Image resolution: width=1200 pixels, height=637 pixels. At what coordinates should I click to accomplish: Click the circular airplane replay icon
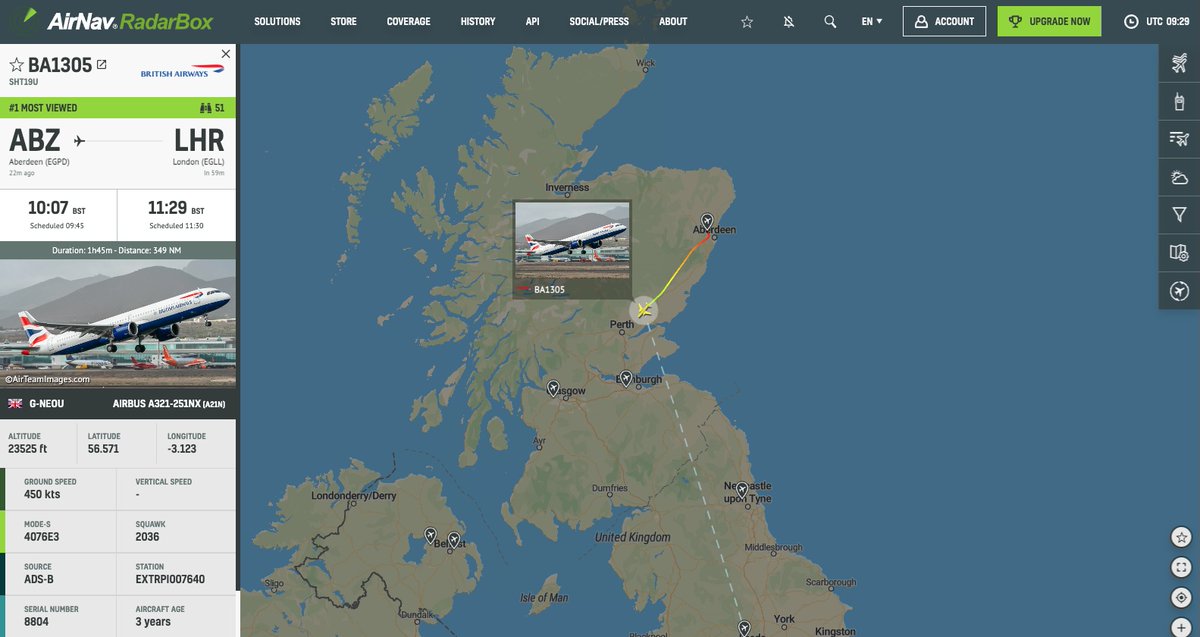point(1179,291)
